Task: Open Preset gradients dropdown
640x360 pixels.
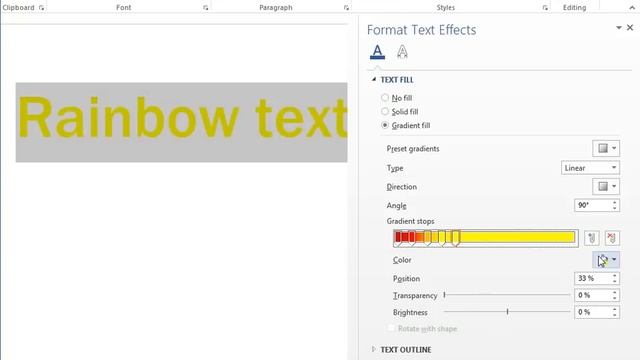Action: click(606, 148)
